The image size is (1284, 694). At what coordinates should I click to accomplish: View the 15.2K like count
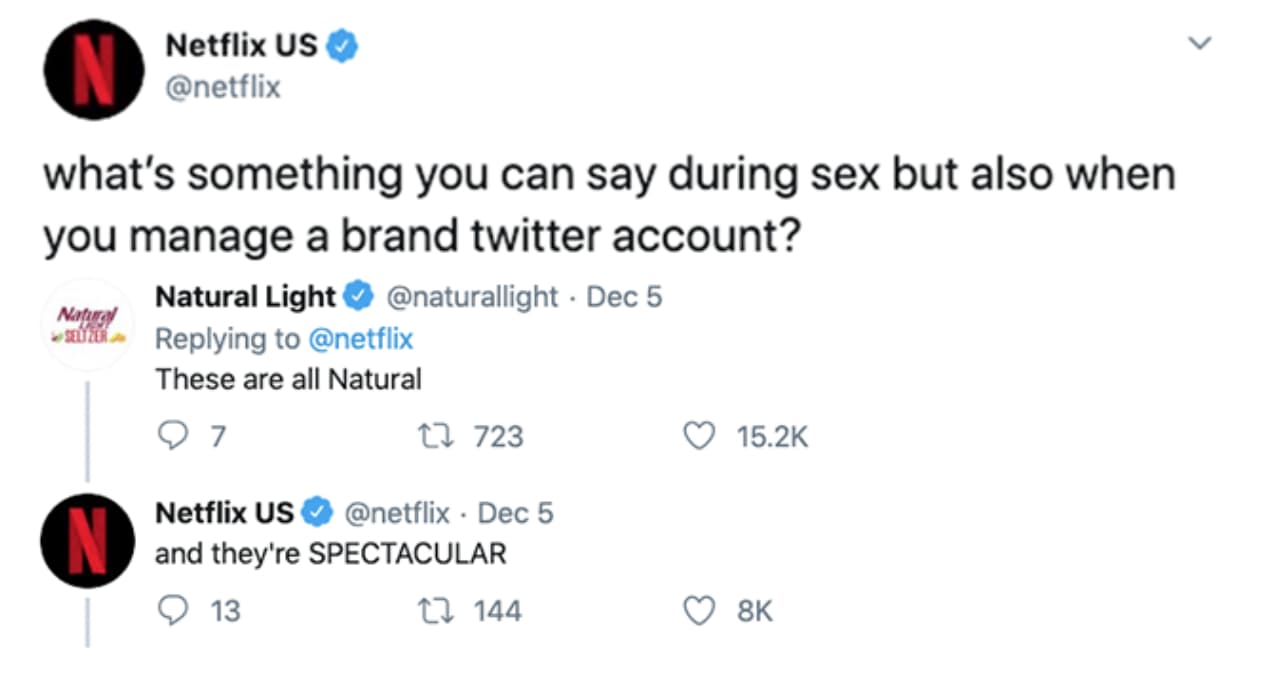(774, 436)
